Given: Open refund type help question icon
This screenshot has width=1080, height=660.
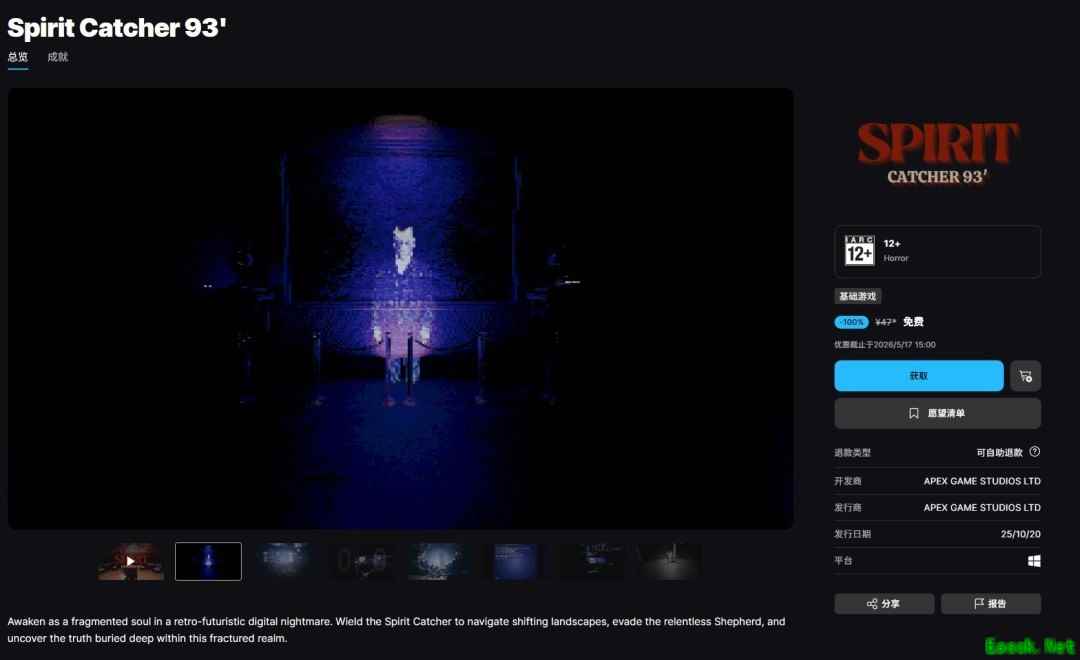Looking at the screenshot, I should click(1035, 452).
